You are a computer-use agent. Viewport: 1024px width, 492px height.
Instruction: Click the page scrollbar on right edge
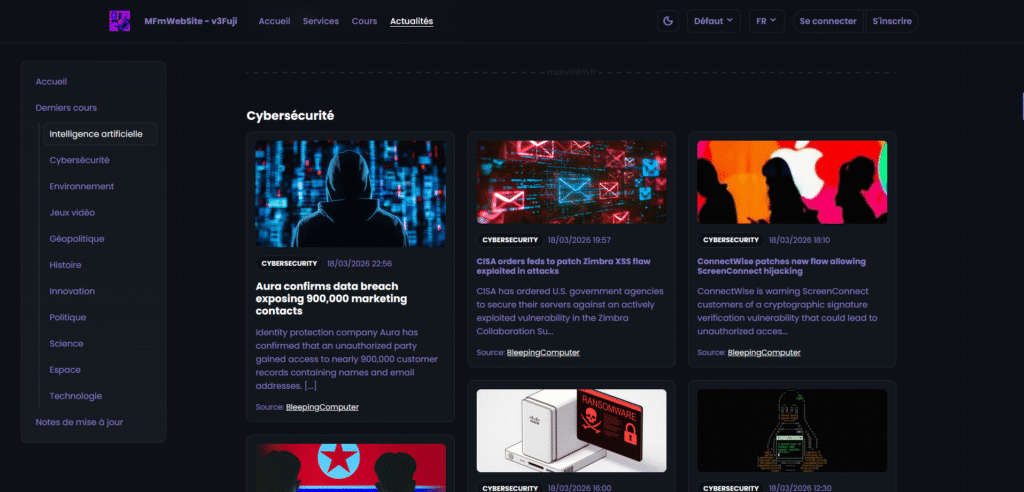coord(1021,100)
